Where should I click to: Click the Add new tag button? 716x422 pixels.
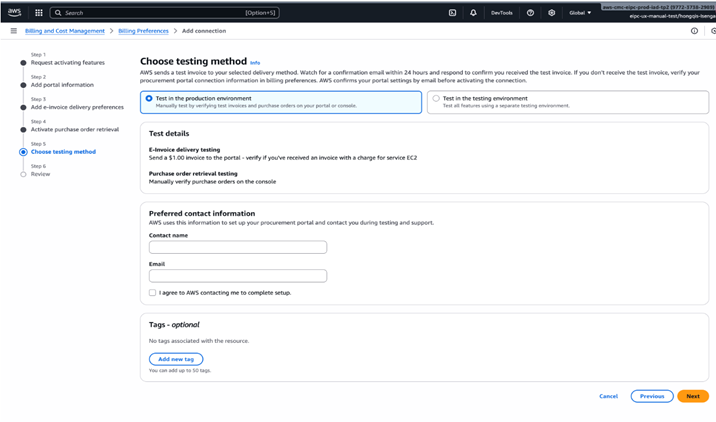pos(175,359)
